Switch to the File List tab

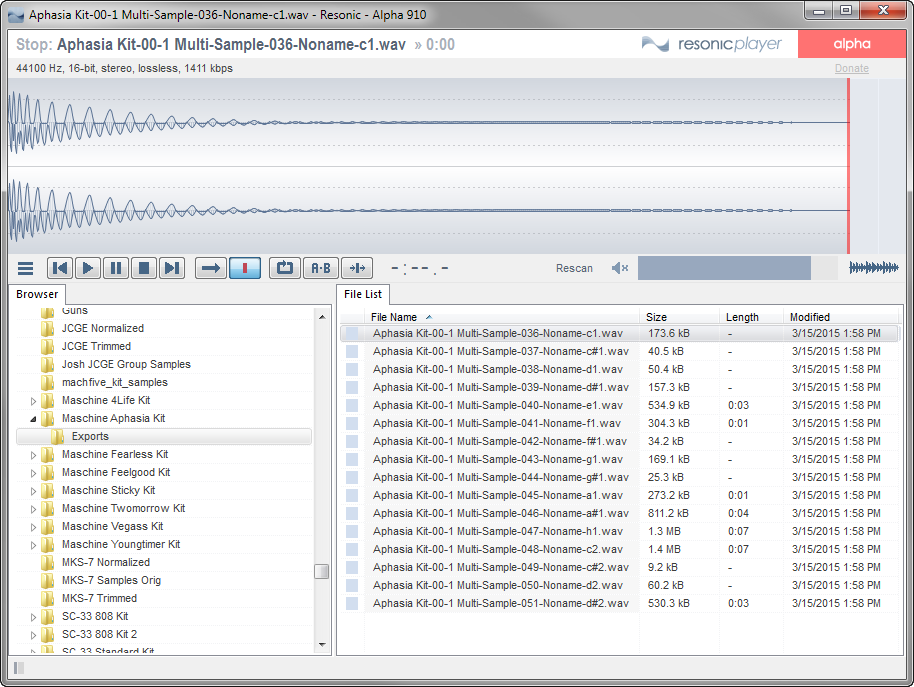(x=363, y=294)
